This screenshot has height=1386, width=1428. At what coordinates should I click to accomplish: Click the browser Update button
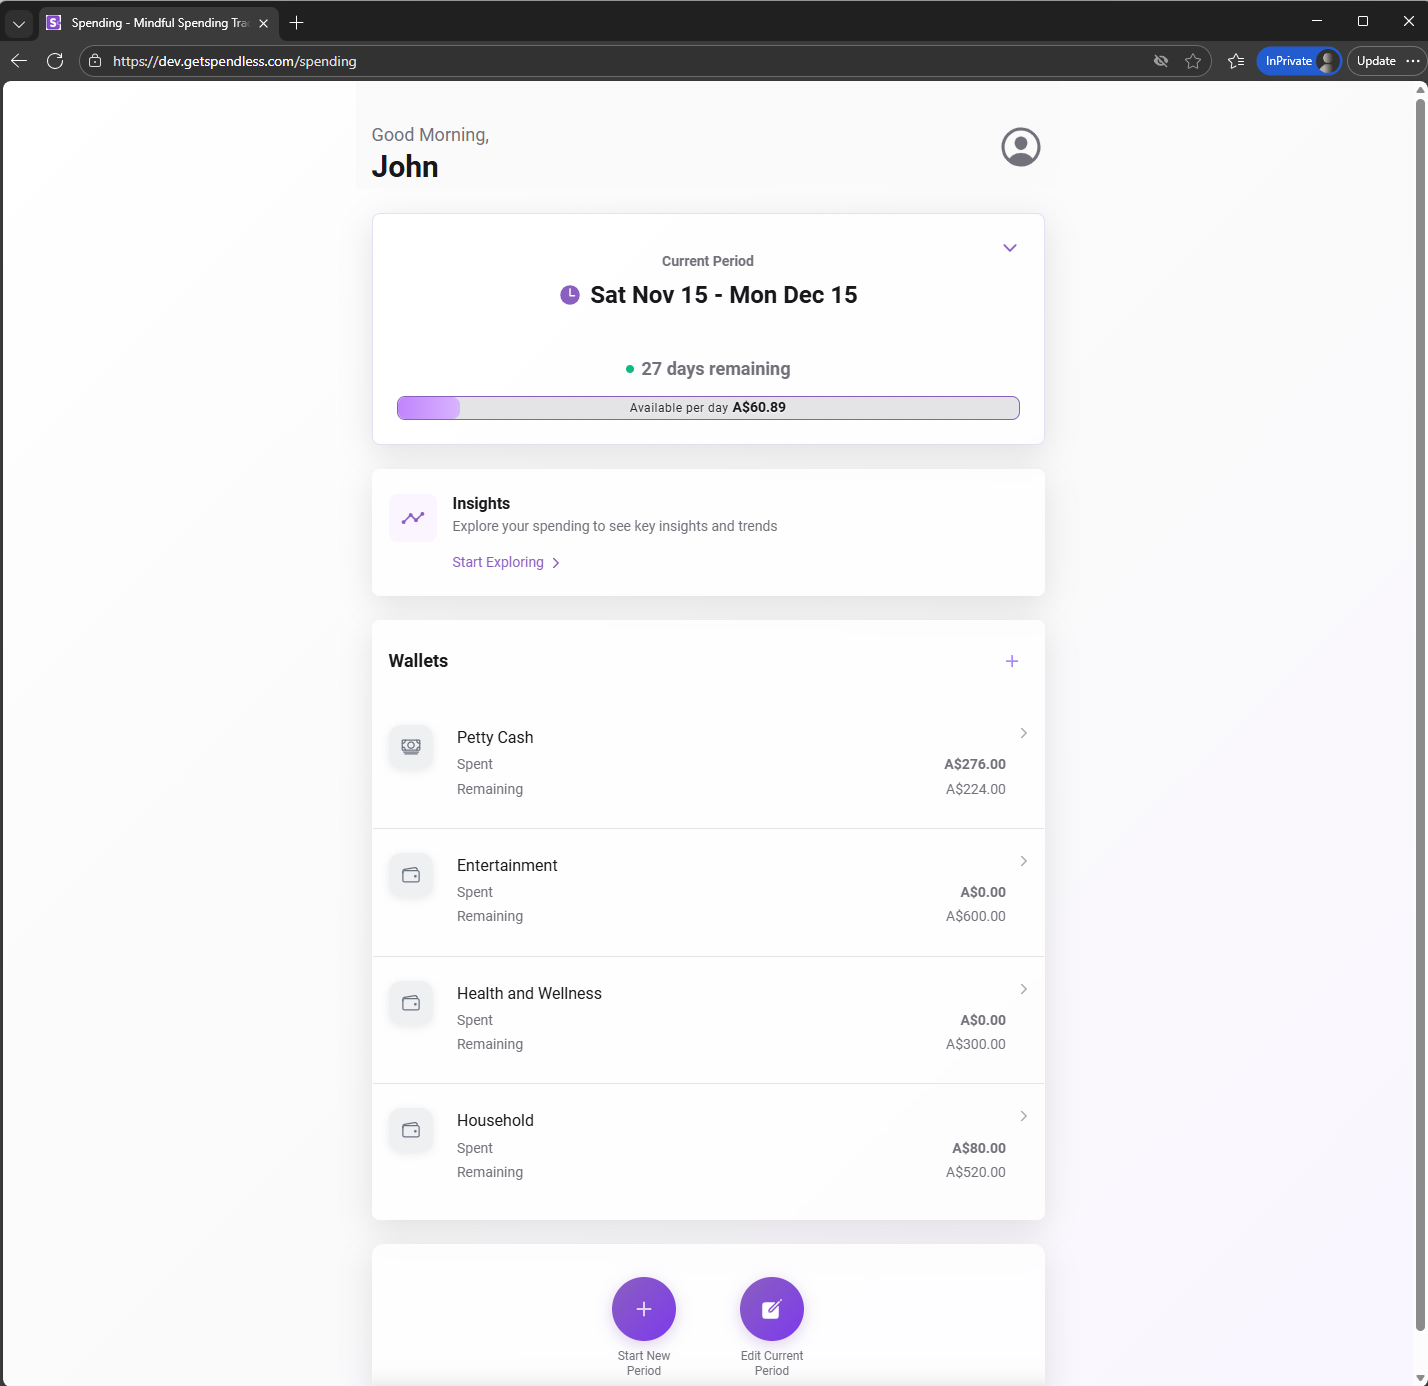[x=1376, y=61]
